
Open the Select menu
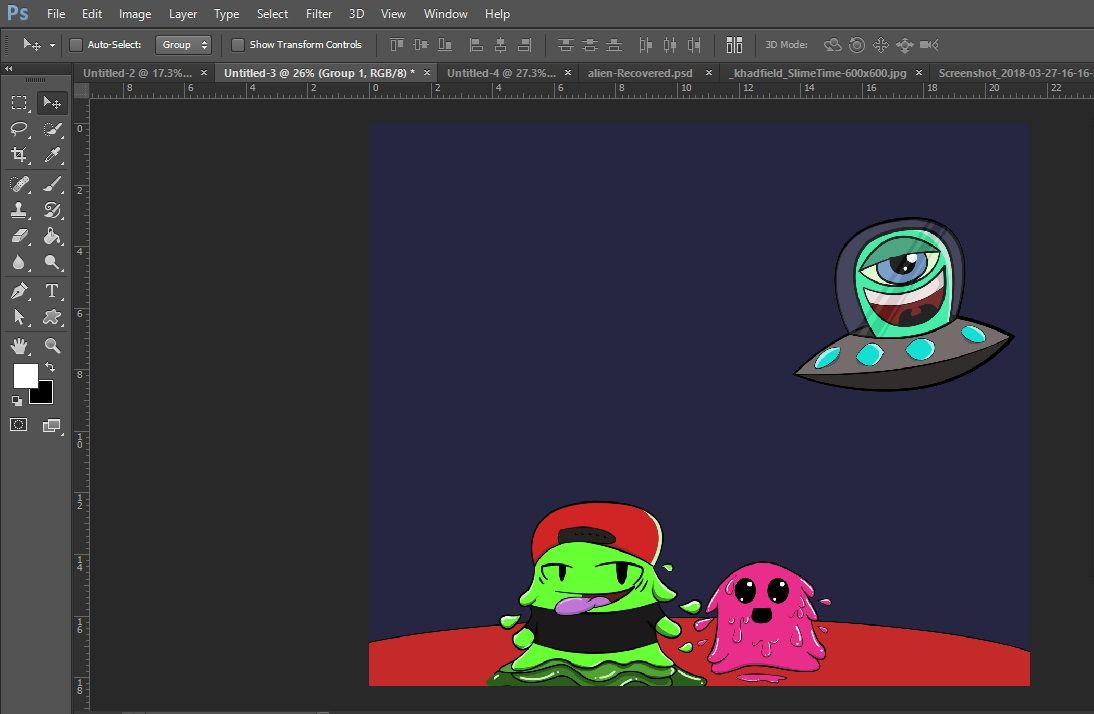272,14
